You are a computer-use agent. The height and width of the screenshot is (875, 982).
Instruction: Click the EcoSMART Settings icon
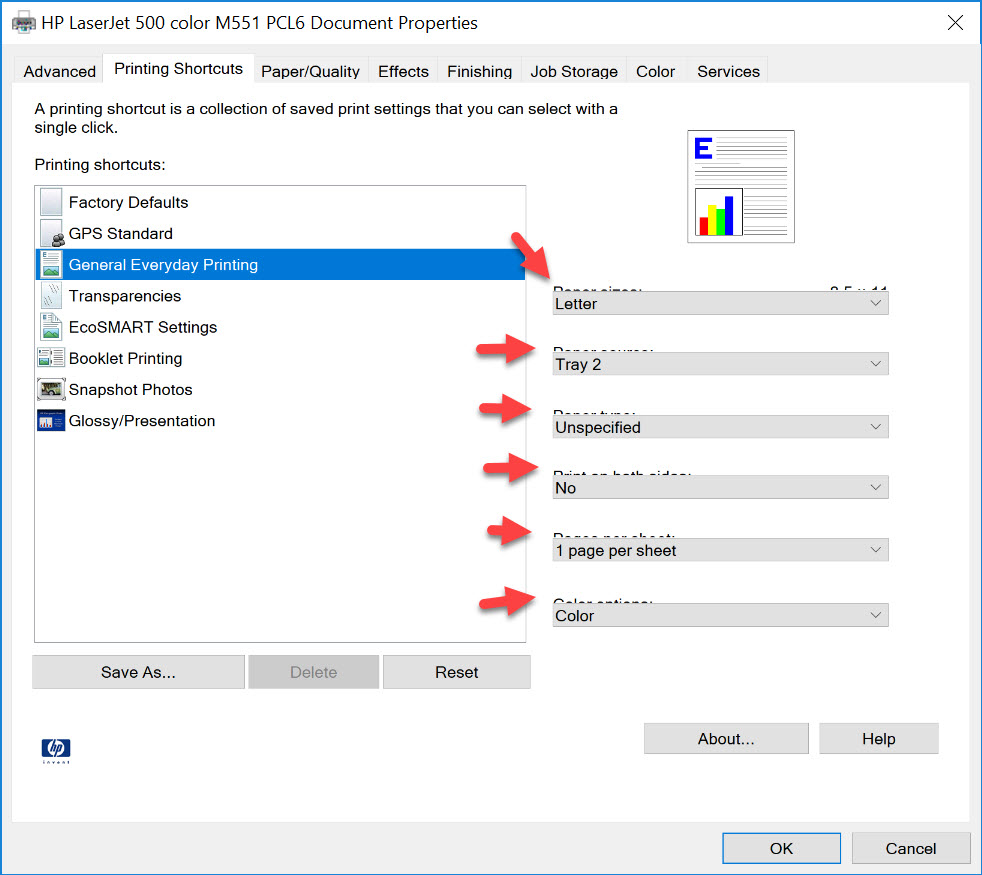(x=51, y=327)
